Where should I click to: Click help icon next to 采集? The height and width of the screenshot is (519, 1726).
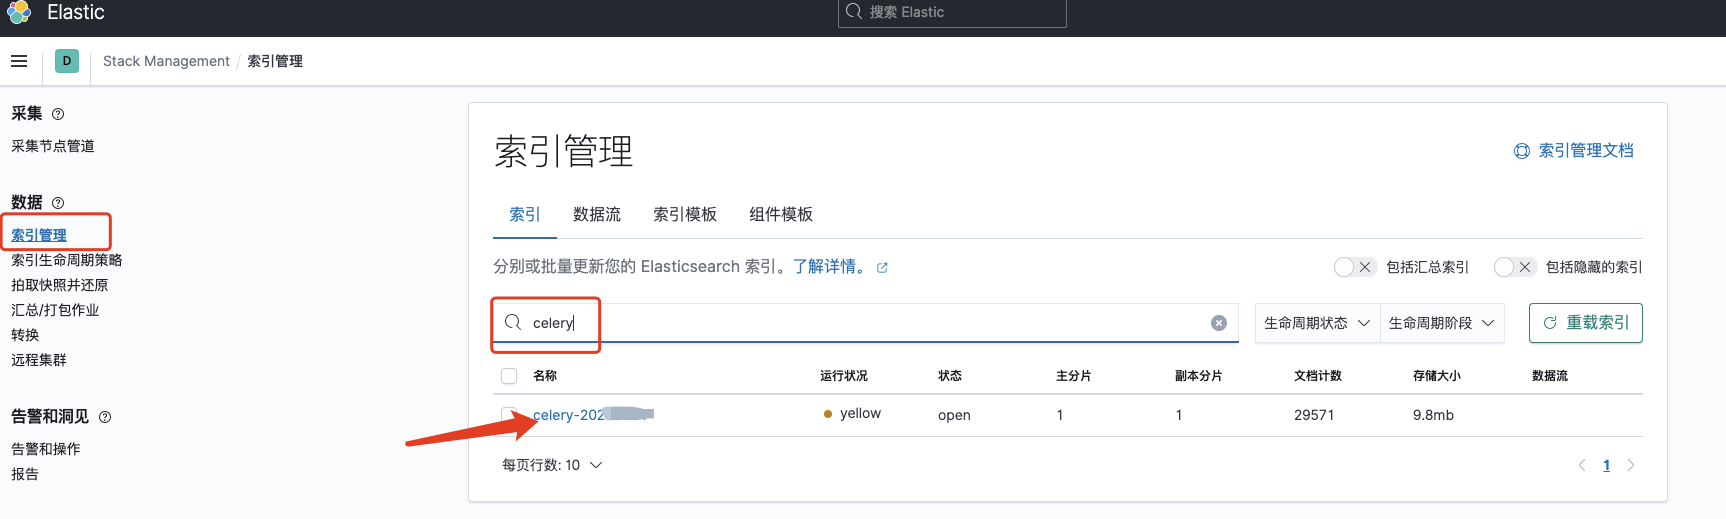click(x=58, y=114)
